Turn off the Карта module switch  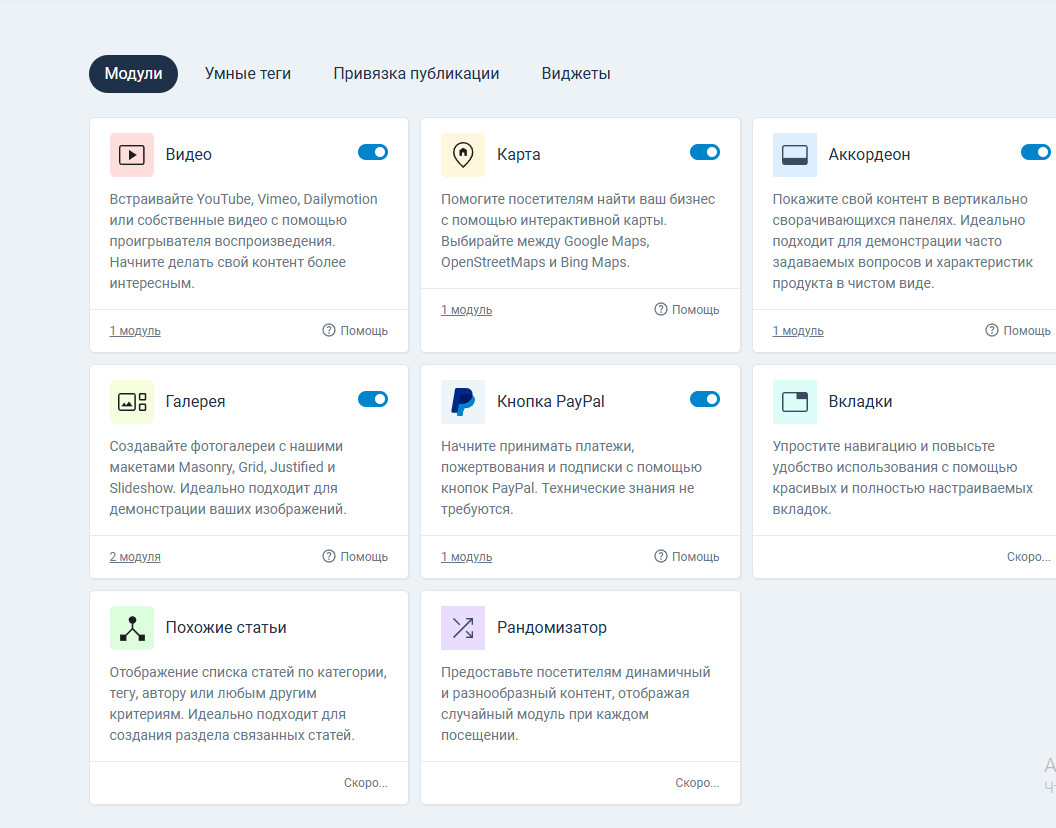click(704, 152)
